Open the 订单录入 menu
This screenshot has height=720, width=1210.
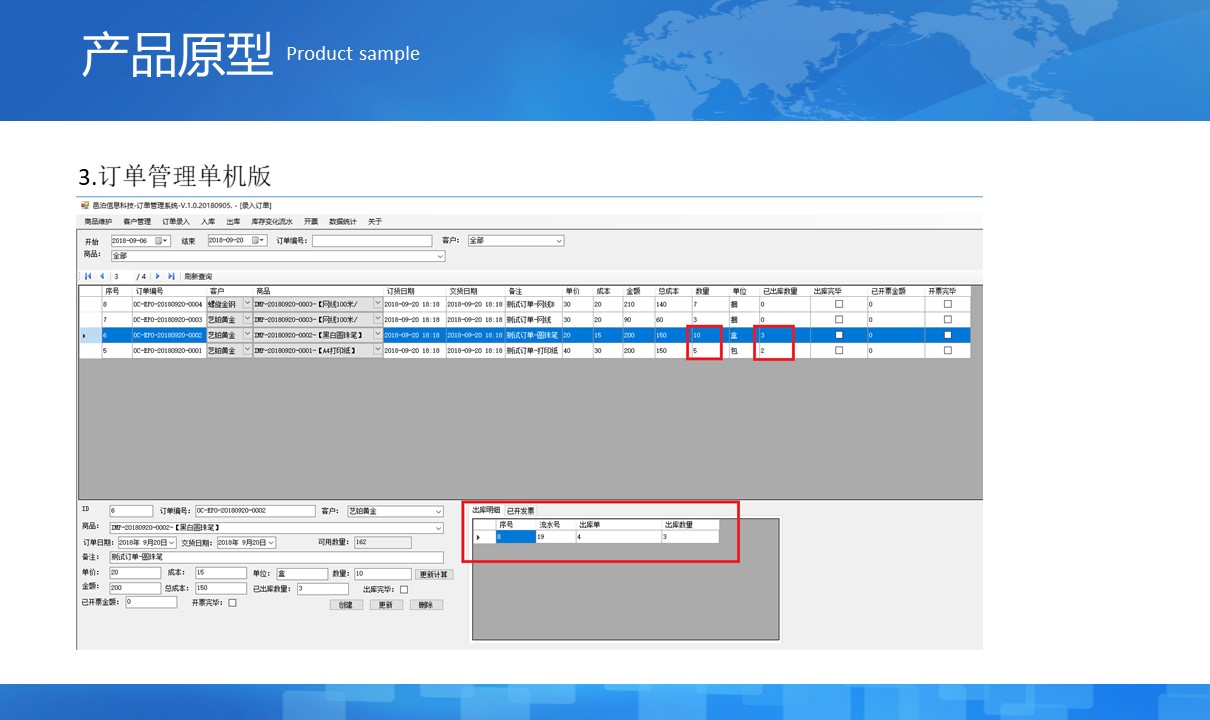[x=176, y=221]
